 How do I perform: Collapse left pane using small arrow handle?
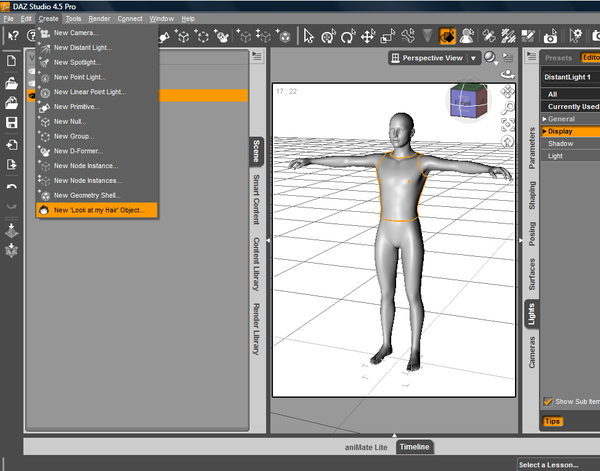[268, 240]
